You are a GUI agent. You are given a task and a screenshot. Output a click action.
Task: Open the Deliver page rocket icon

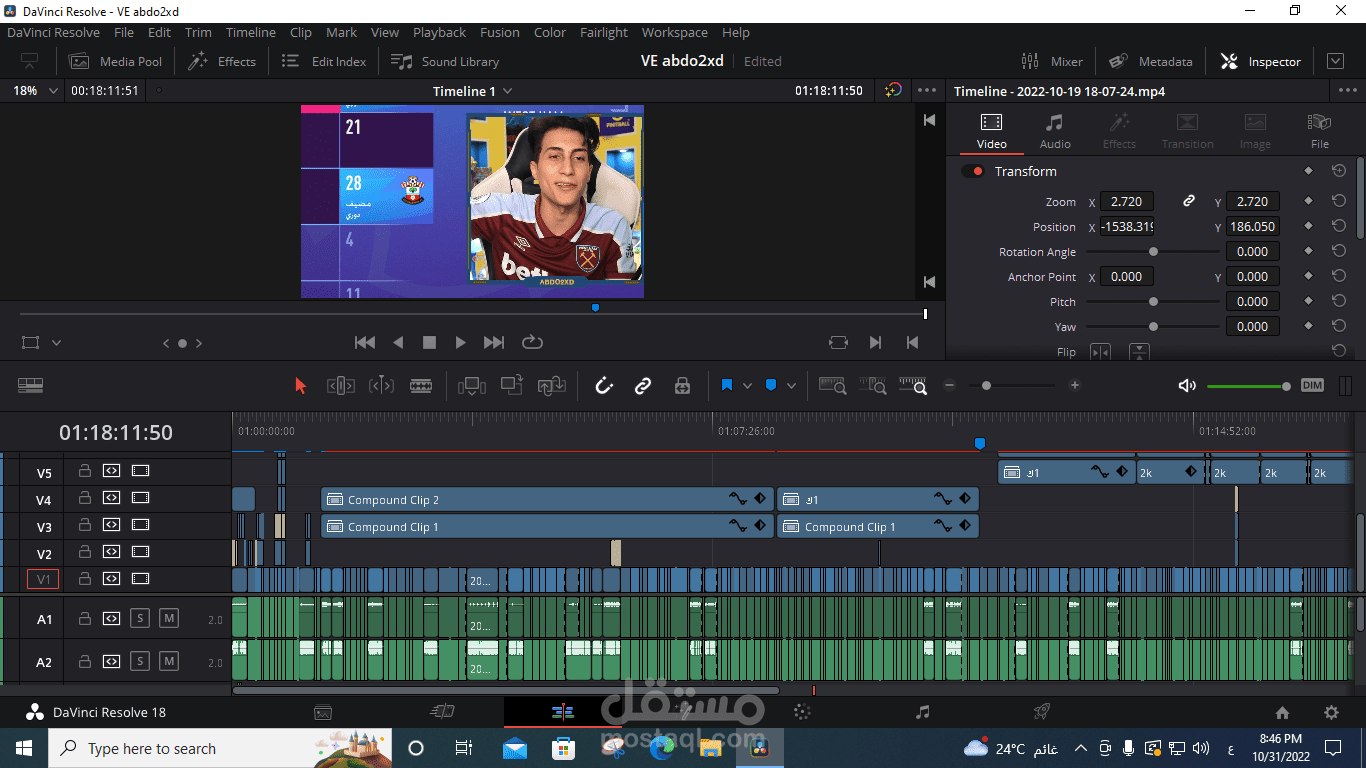tap(1041, 712)
